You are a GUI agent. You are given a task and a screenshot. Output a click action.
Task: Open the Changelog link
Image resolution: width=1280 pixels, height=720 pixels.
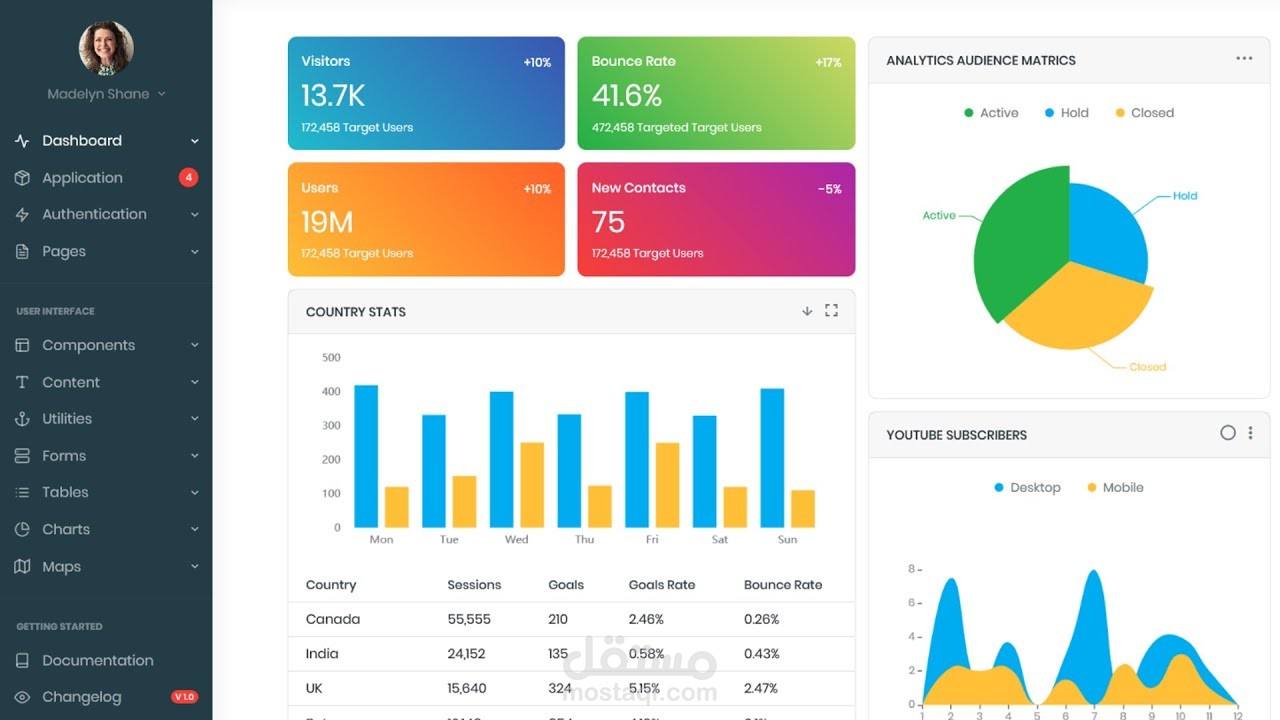(106, 697)
